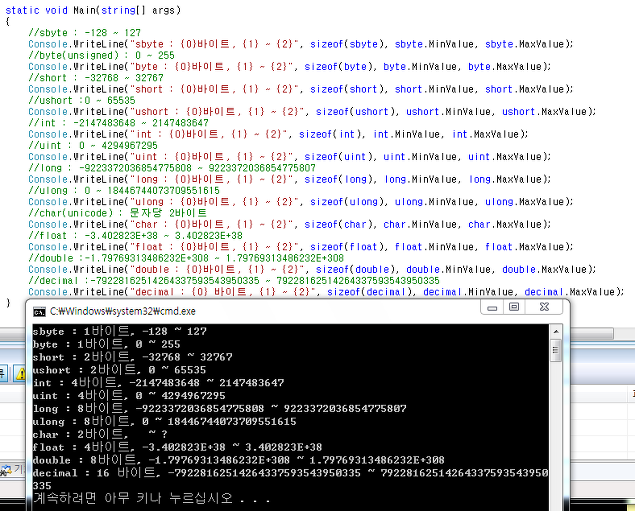Grab the console vertical scrollbar thumb
This screenshot has width=635, height=511.
(x=556, y=349)
